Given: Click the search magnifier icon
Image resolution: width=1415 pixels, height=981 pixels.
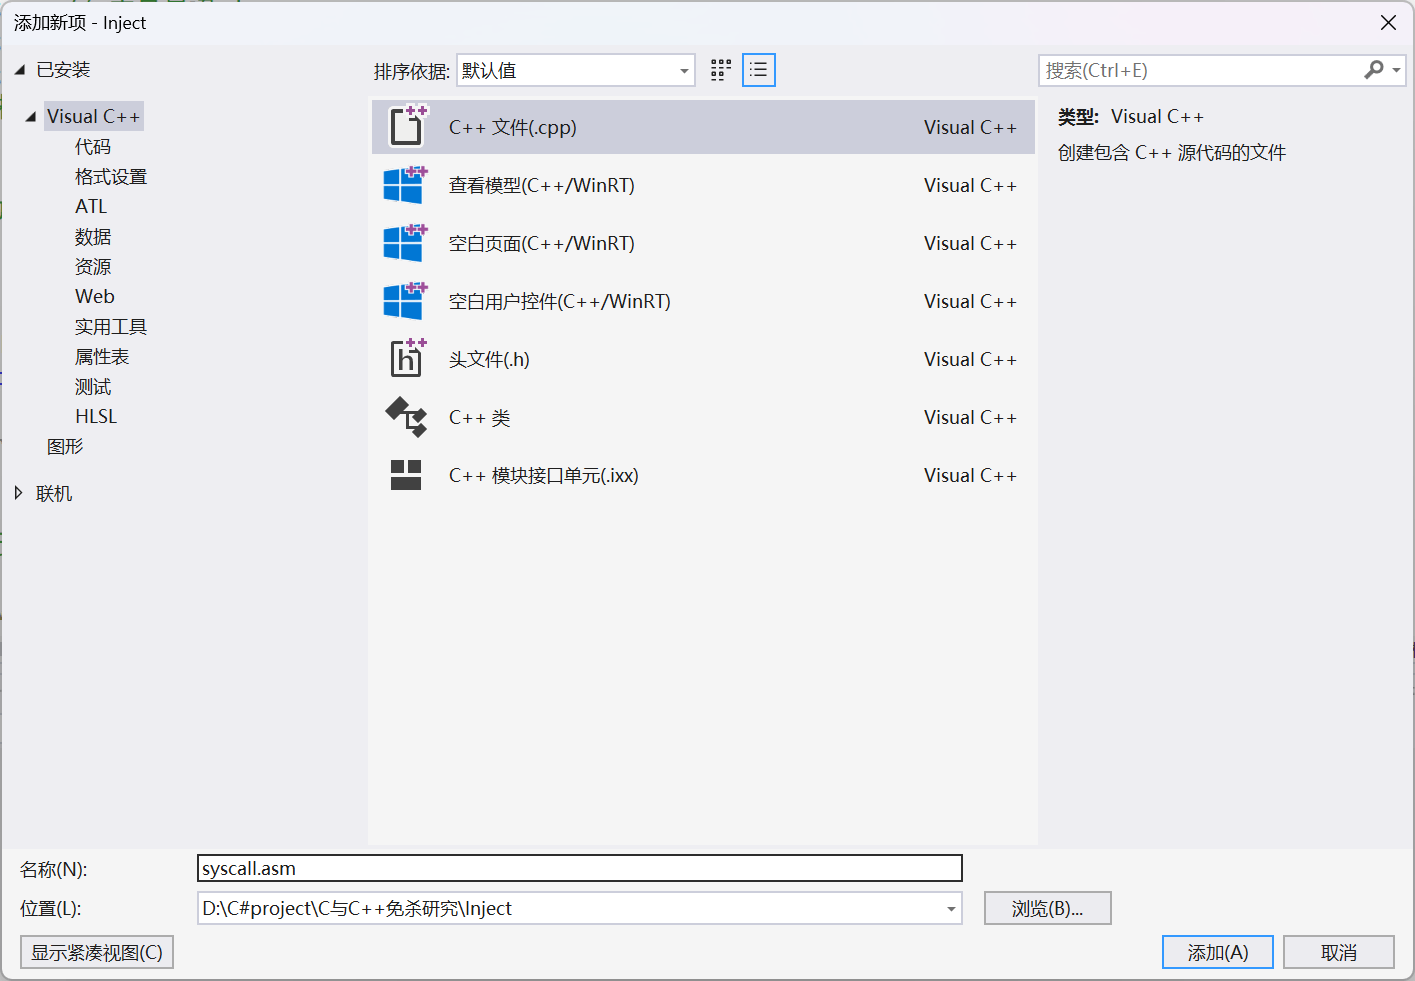Looking at the screenshot, I should click(x=1374, y=70).
